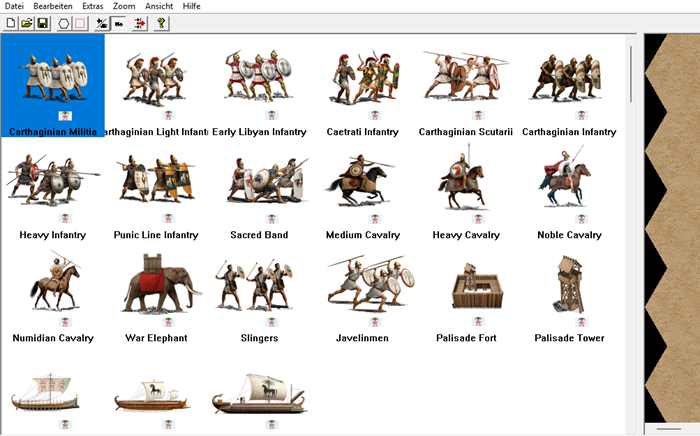
Task: Select the hexagon grid toolbar icon
Action: tap(64, 23)
